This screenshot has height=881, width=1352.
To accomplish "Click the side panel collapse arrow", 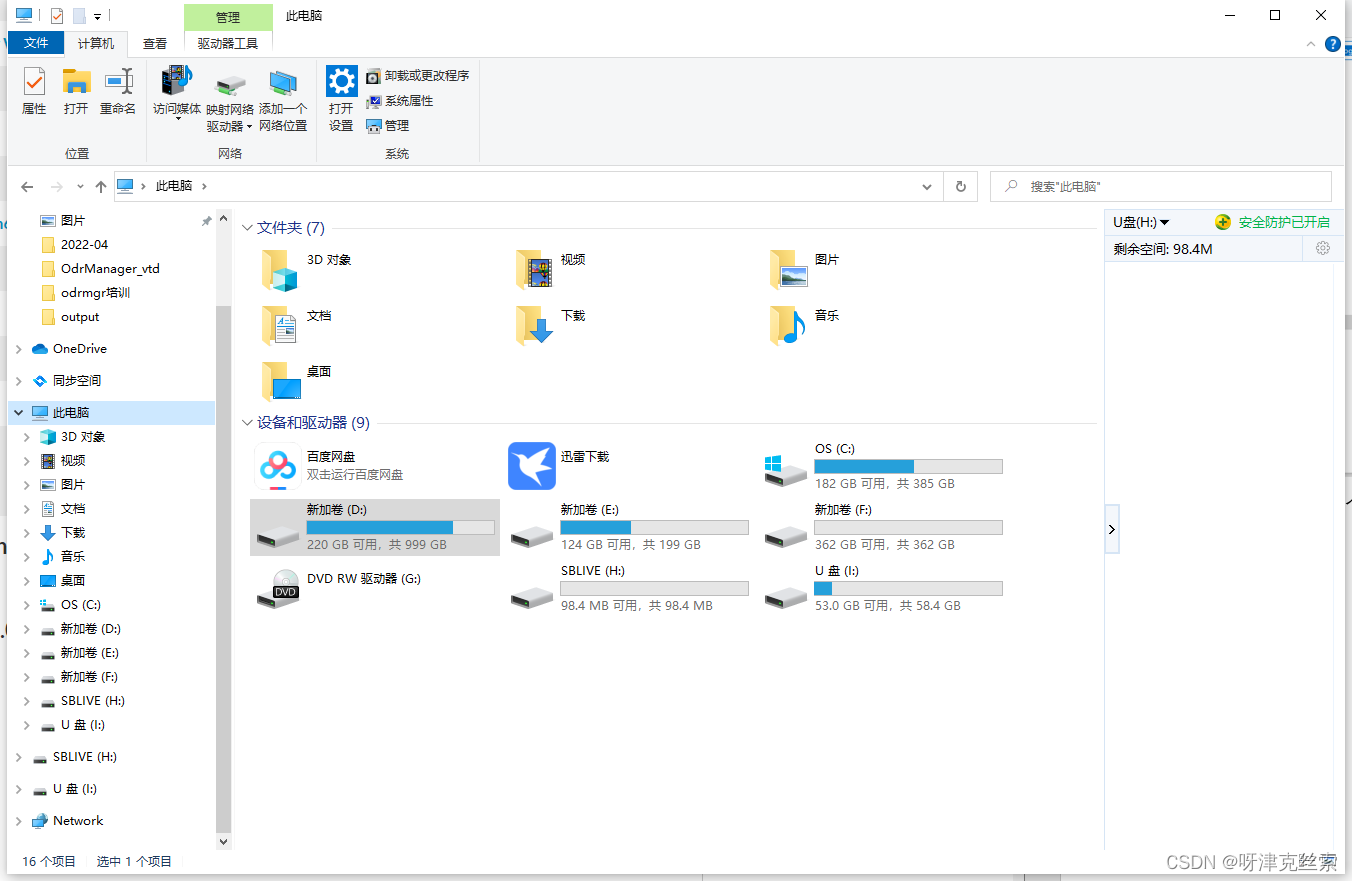I will click(x=1112, y=530).
